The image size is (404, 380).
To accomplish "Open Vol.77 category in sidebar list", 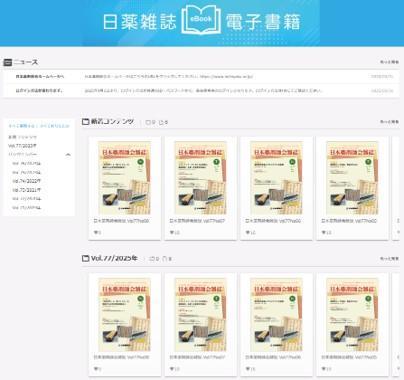I will 22,146.
